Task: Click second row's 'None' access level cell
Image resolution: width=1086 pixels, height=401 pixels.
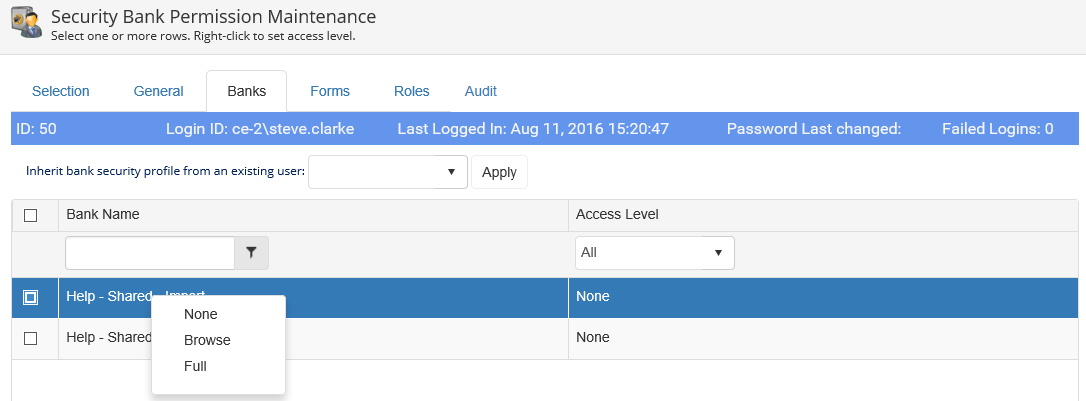Action: 593,338
